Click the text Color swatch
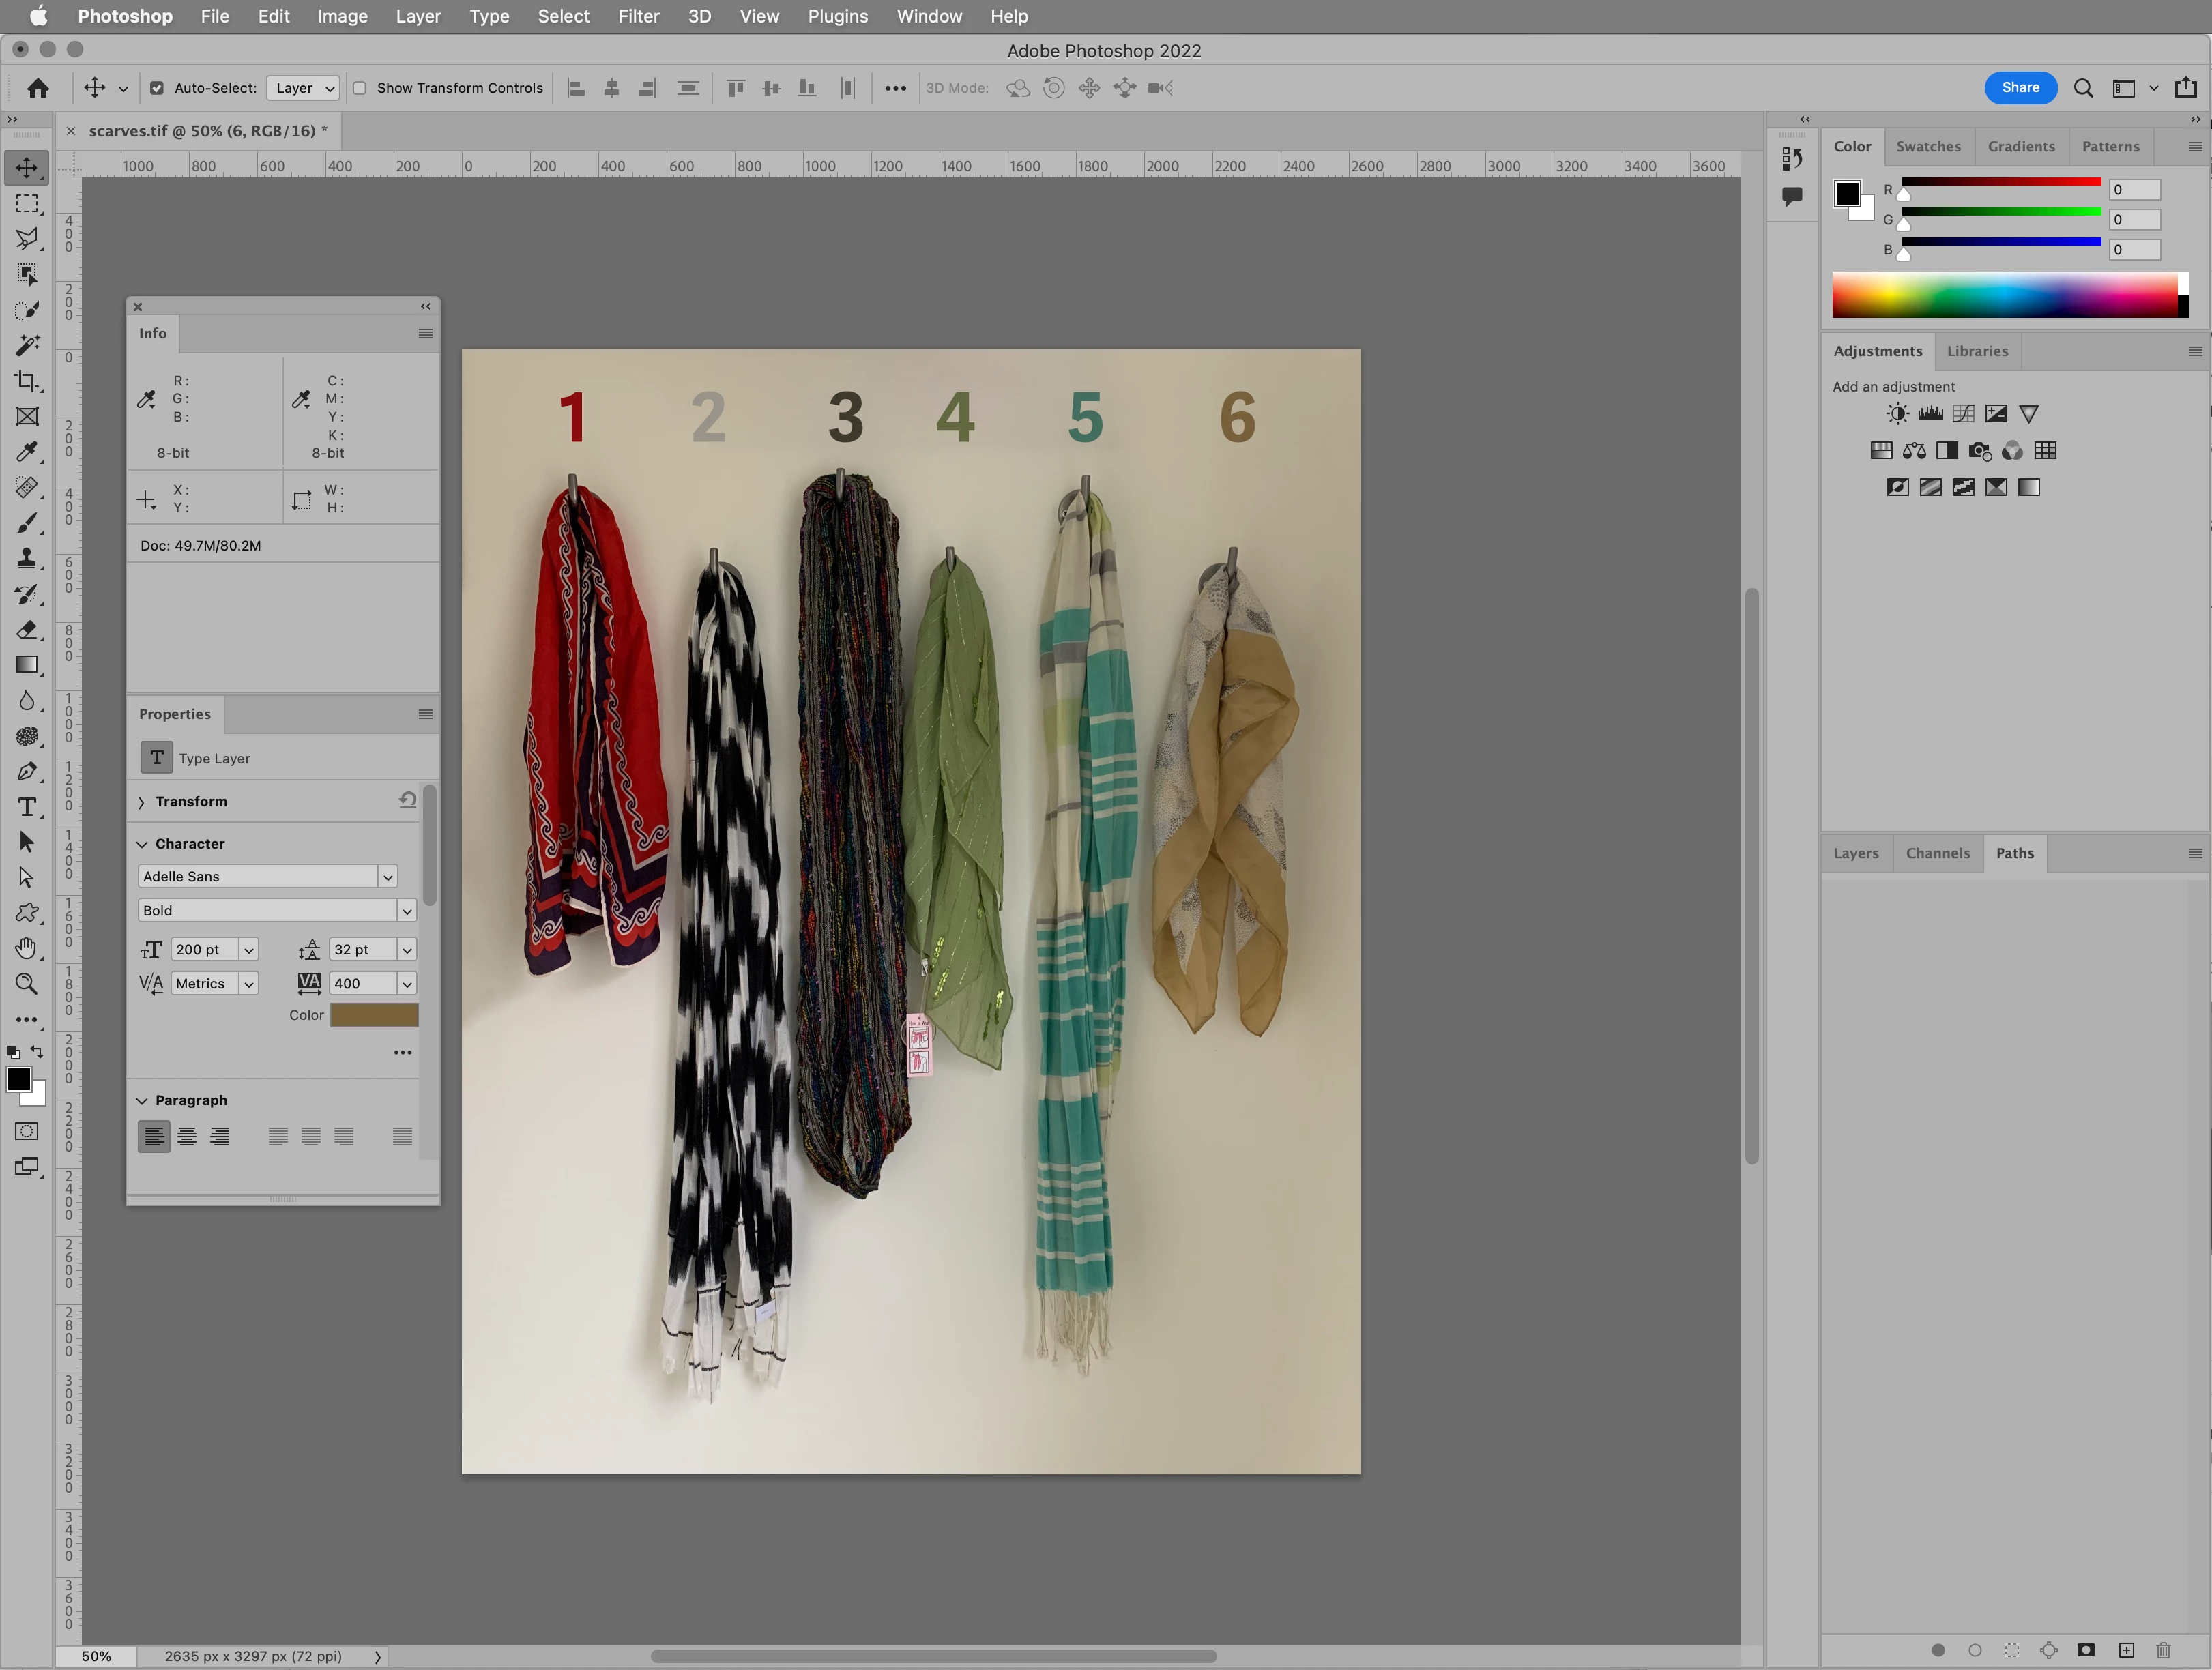The image size is (2212, 1670). (374, 1015)
